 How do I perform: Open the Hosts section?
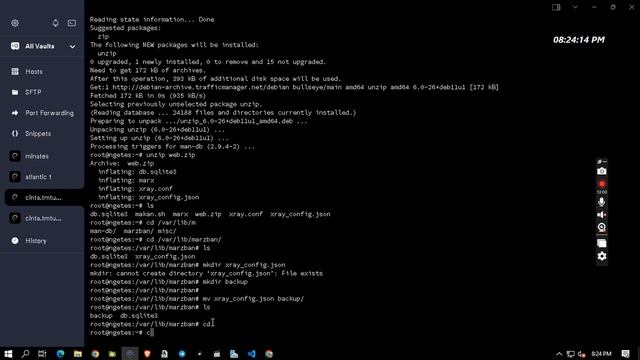(34, 71)
